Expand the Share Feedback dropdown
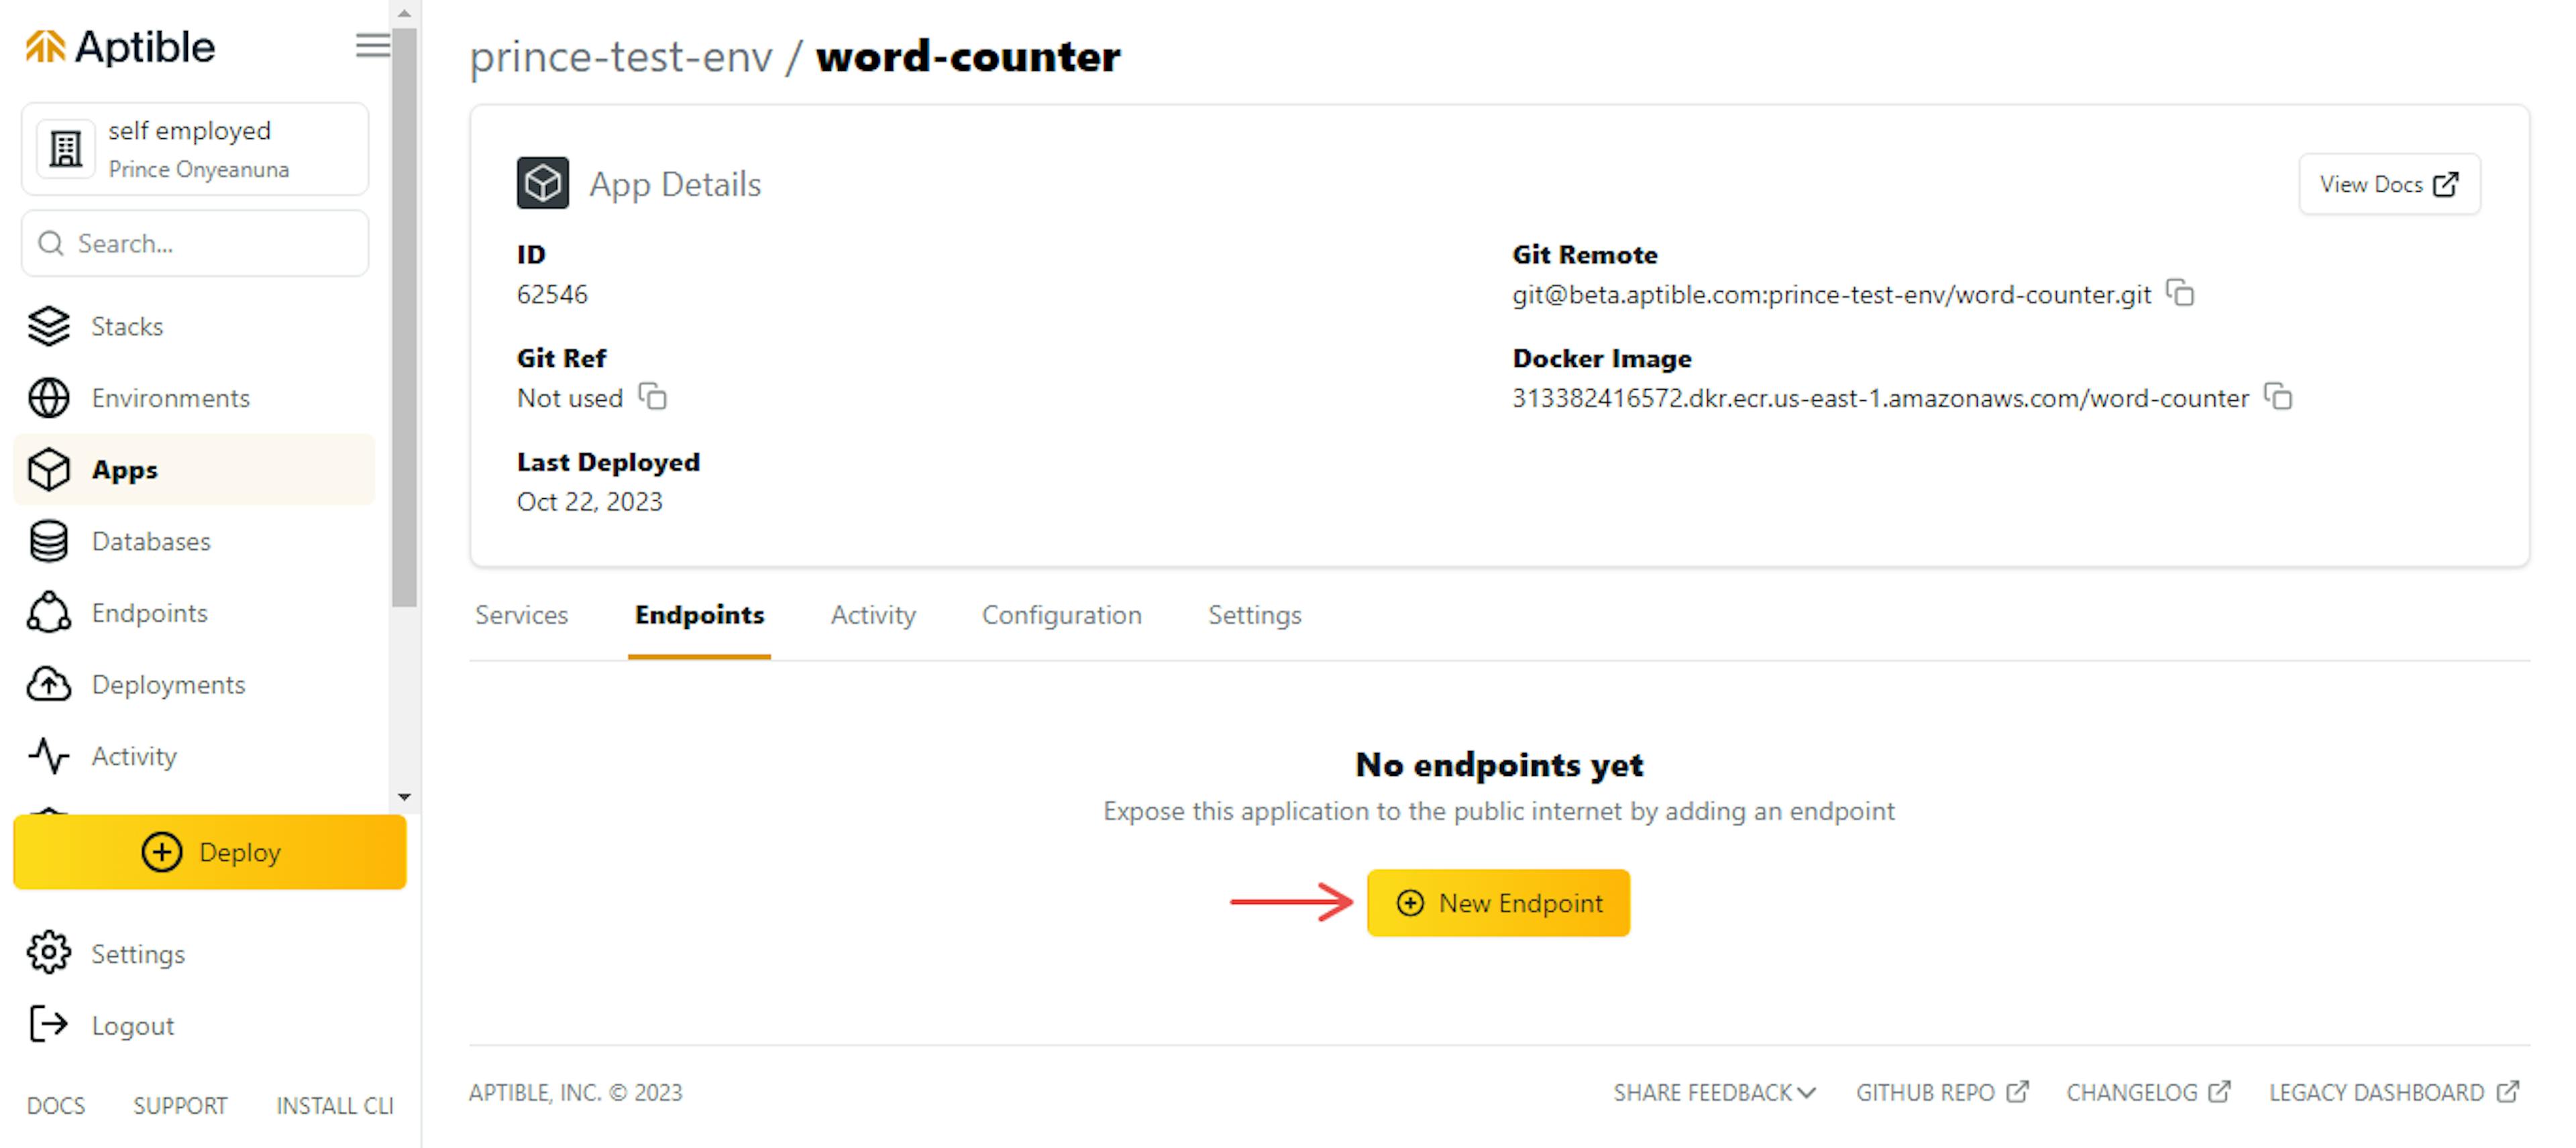This screenshot has width=2576, height=1148. 1713,1092
